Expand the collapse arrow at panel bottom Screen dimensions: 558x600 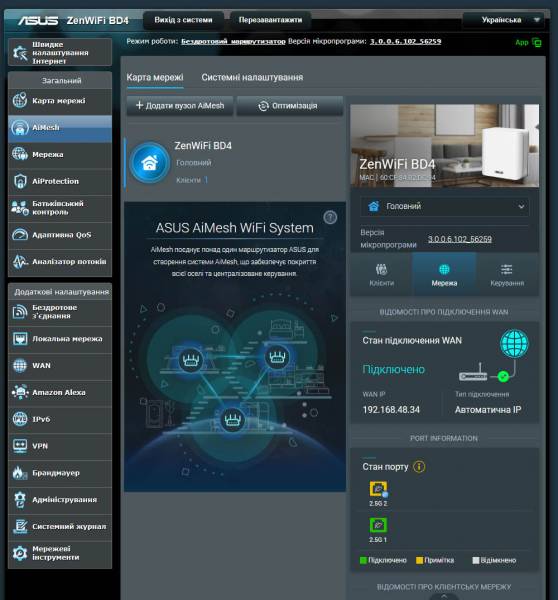tap(444, 596)
